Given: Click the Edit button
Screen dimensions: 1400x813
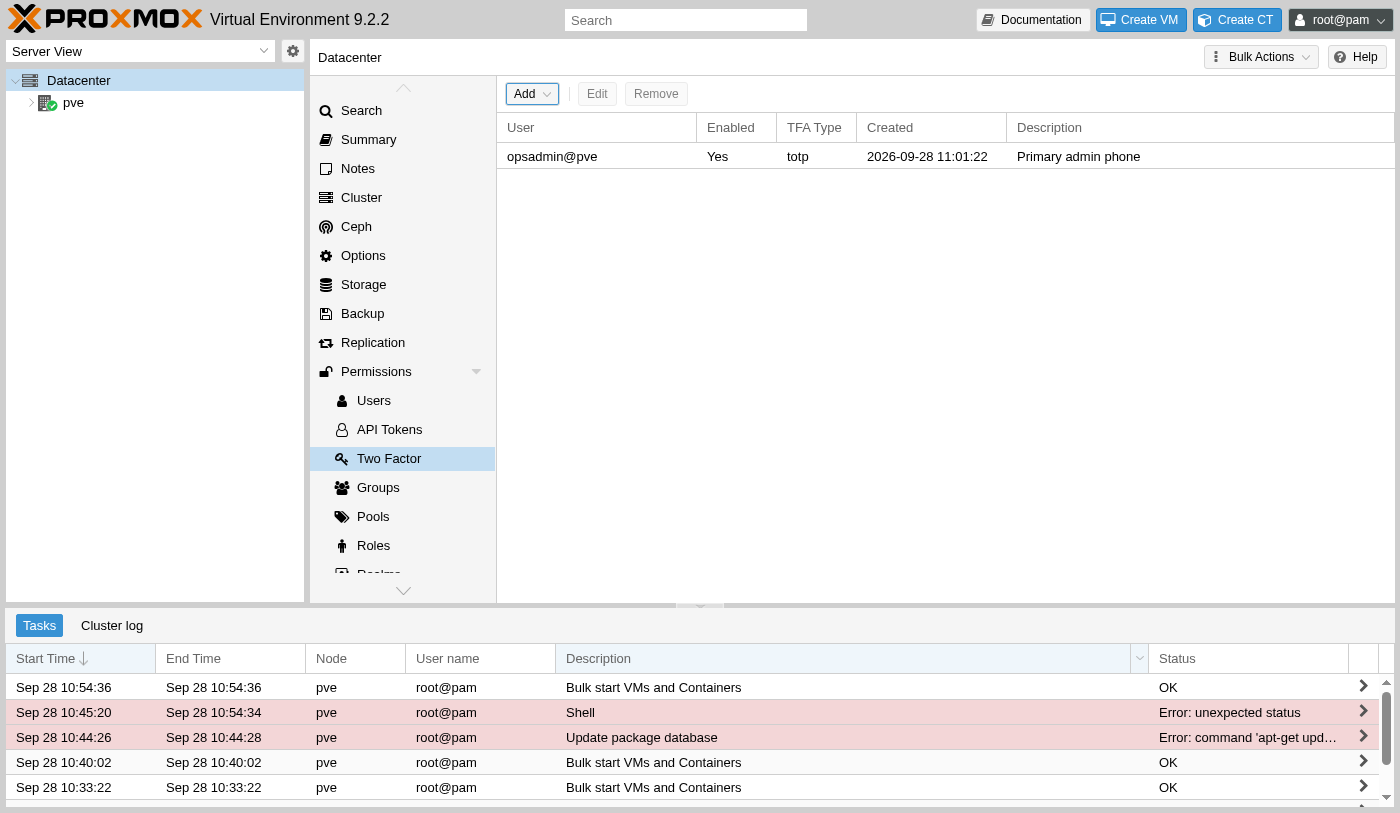Looking at the screenshot, I should 597,94.
